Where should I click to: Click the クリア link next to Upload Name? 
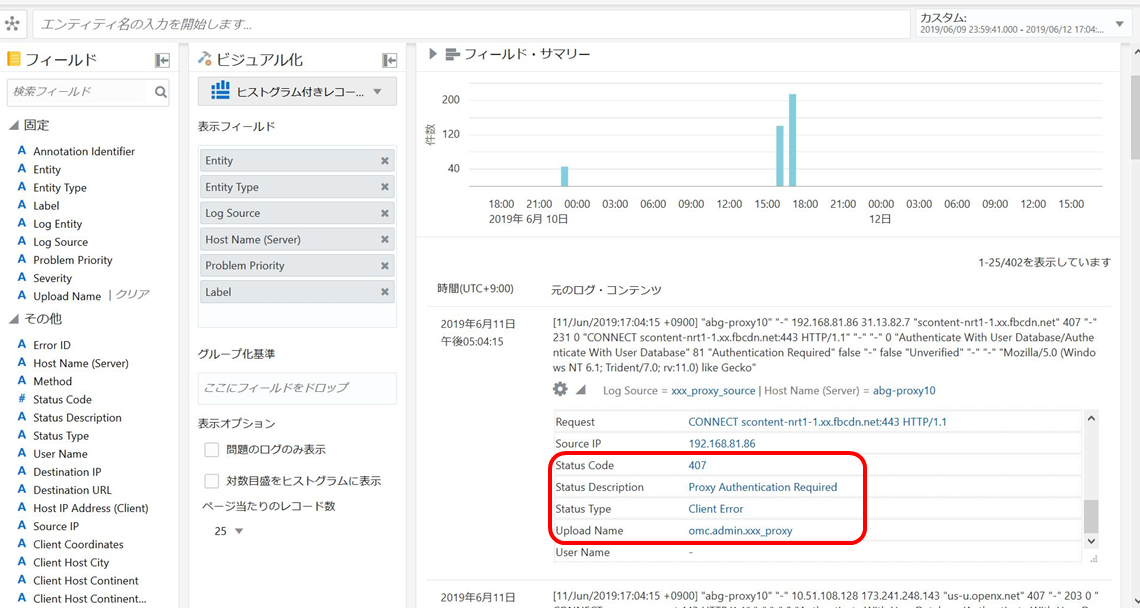pyautogui.click(x=132, y=295)
